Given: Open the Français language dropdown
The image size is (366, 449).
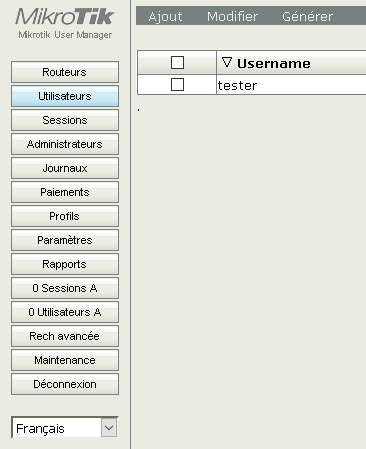Looking at the screenshot, I should [x=65, y=428].
